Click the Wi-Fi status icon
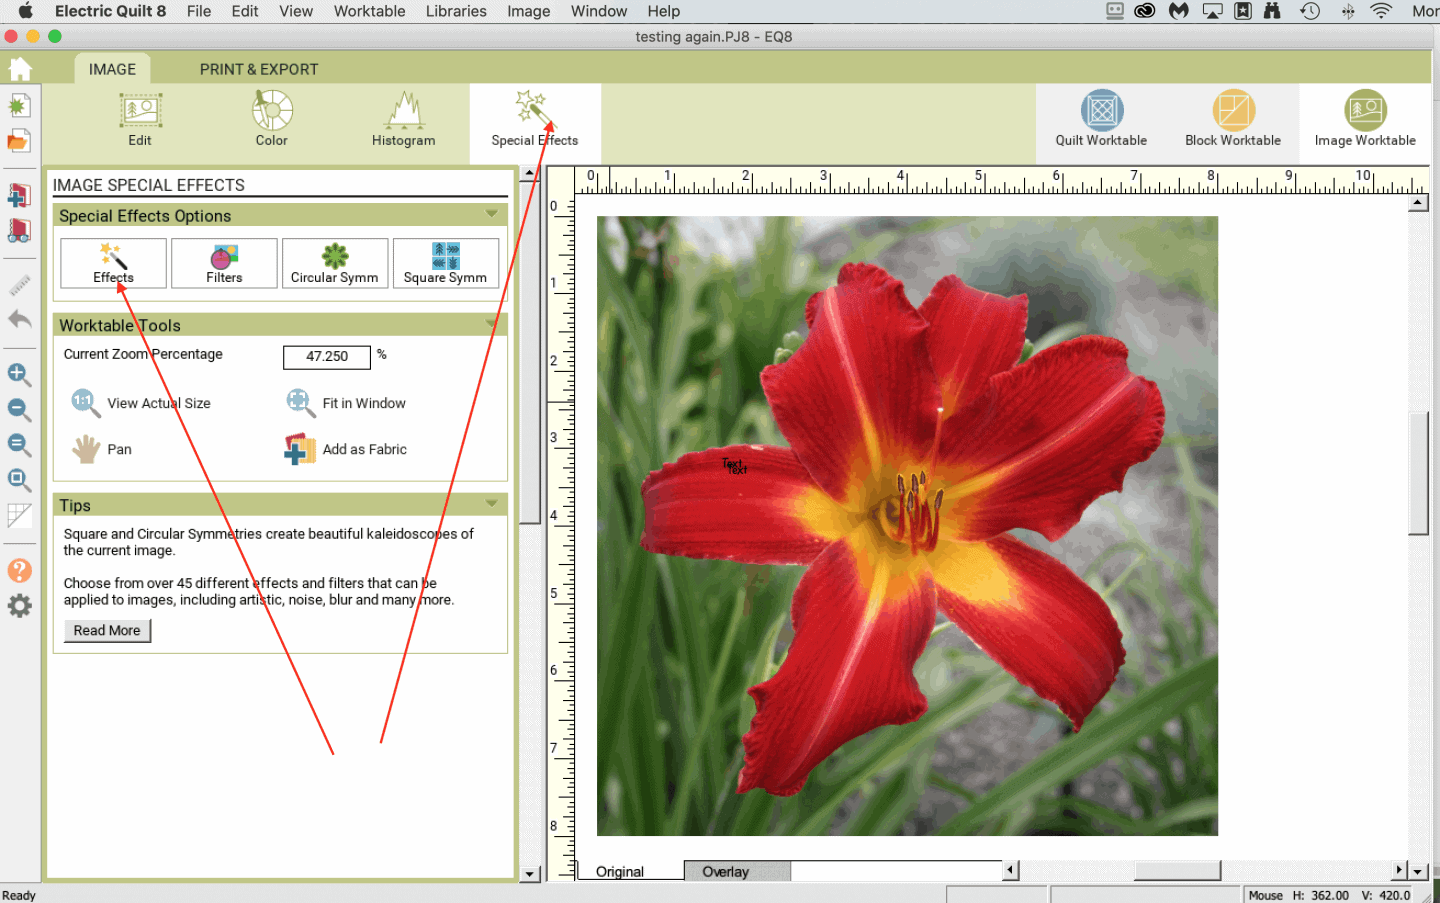1440x903 pixels. coord(1381,11)
